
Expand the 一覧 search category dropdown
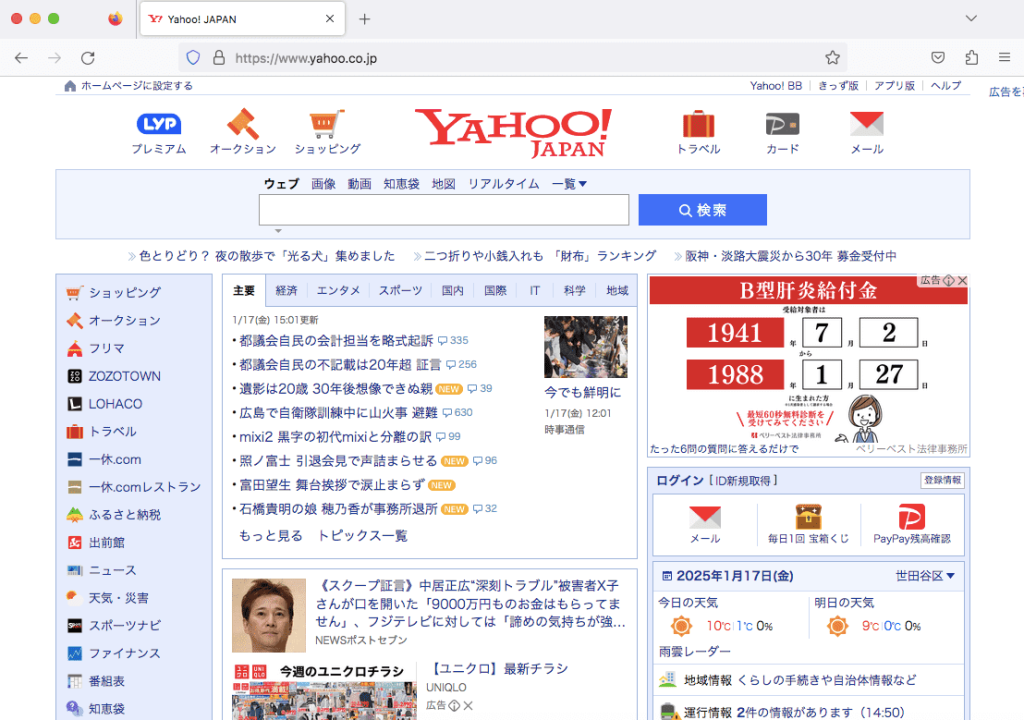(569, 184)
